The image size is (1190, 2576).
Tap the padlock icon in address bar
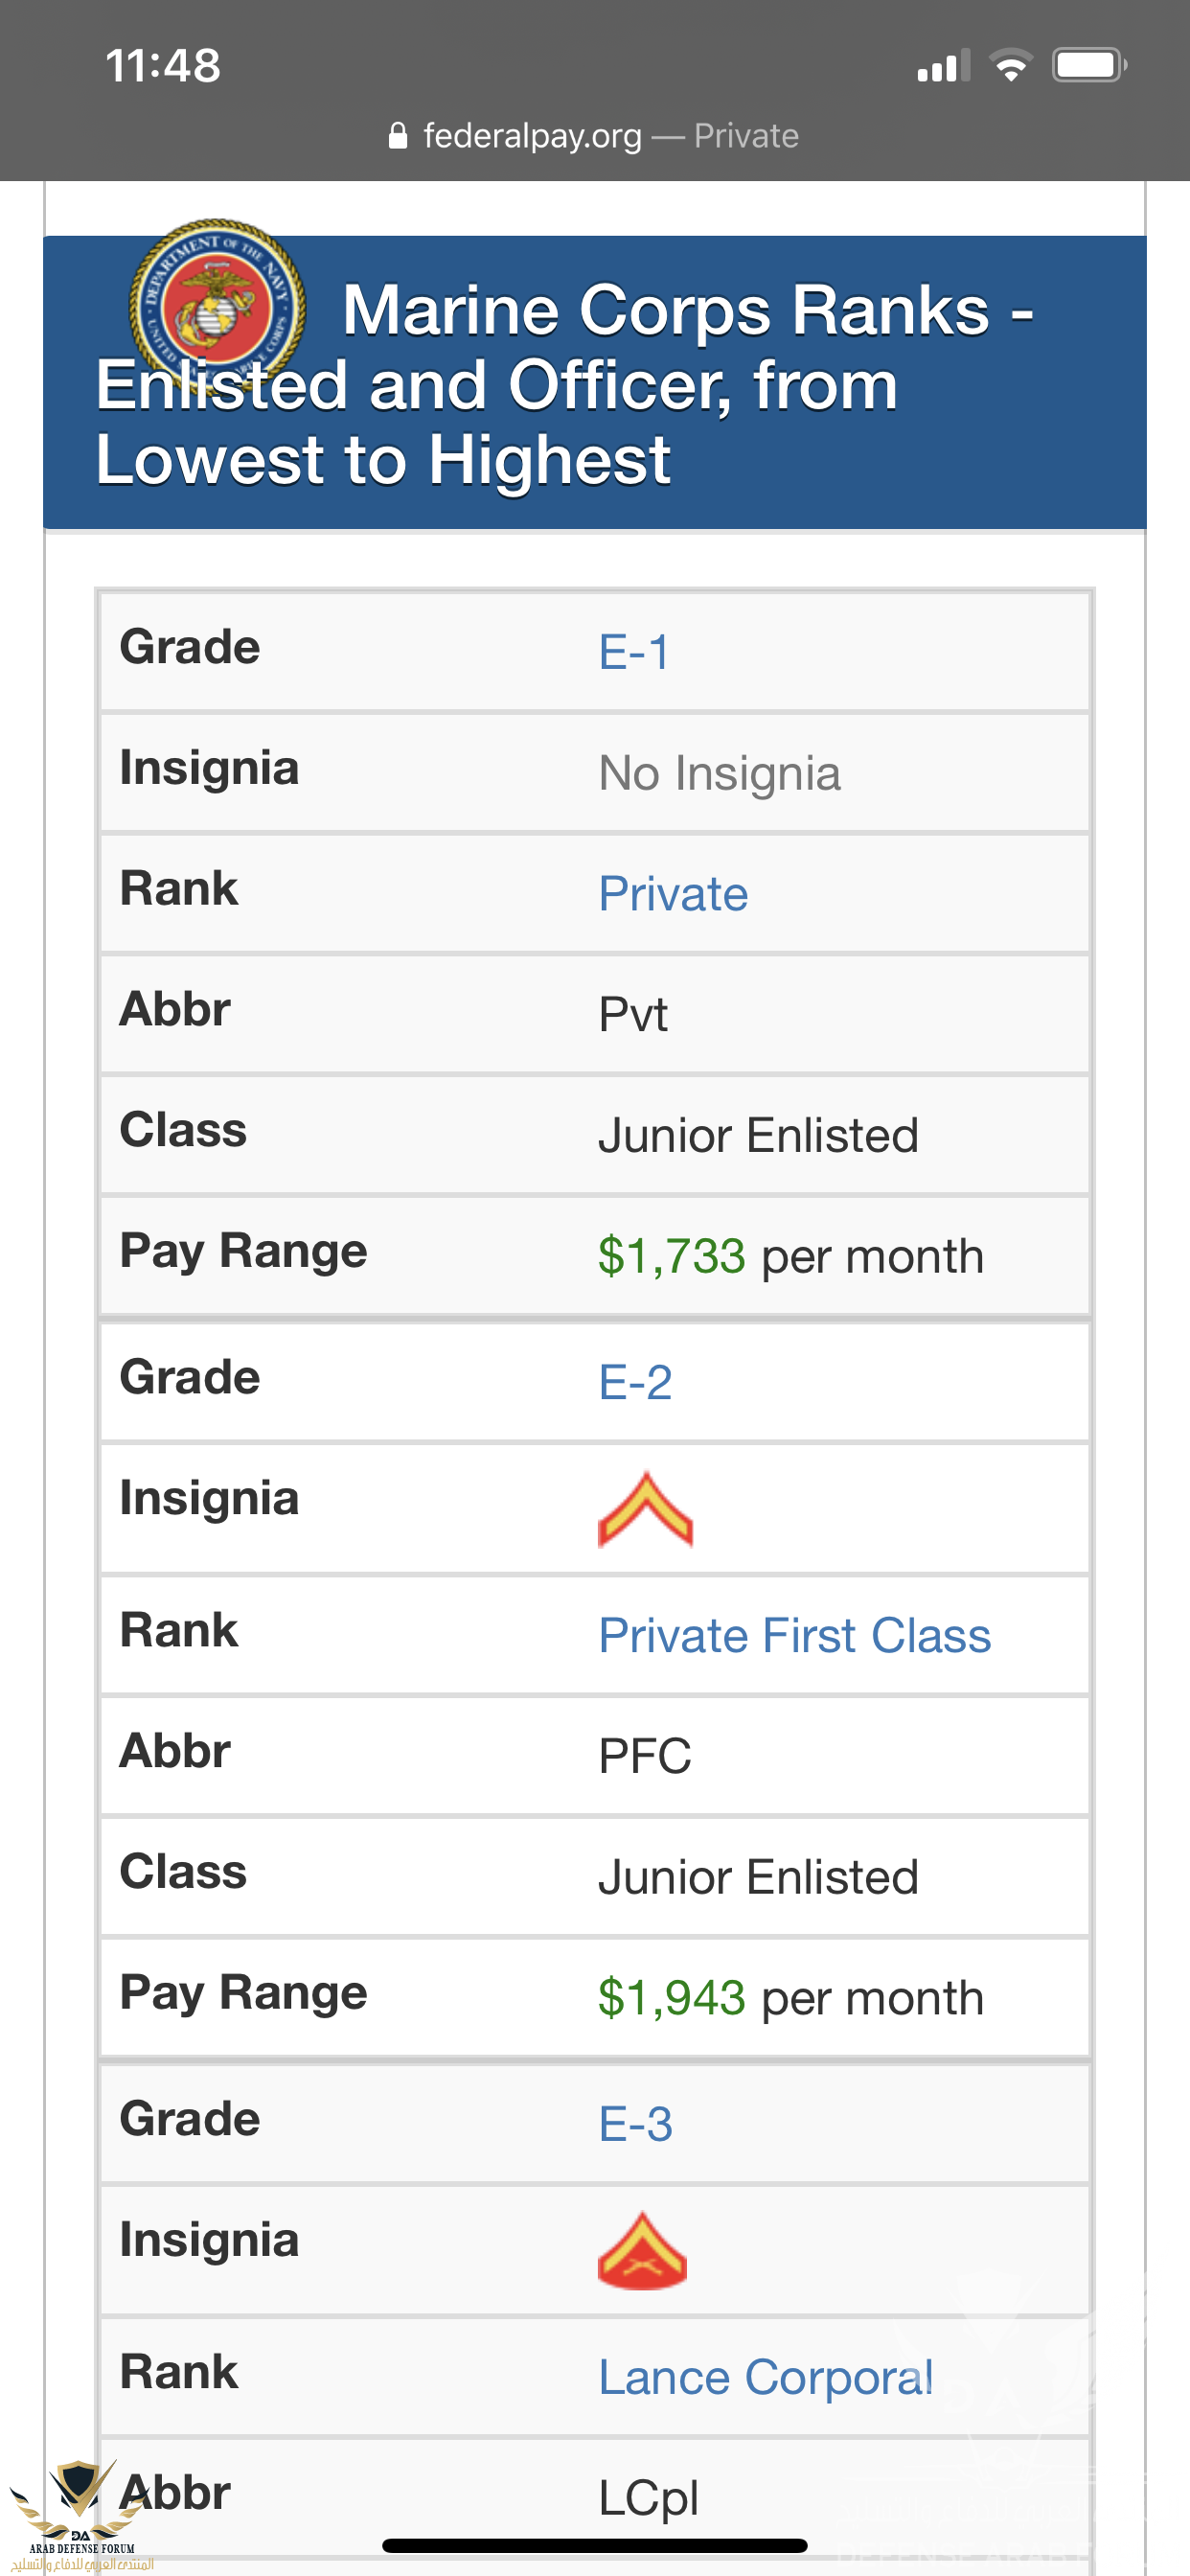click(398, 136)
